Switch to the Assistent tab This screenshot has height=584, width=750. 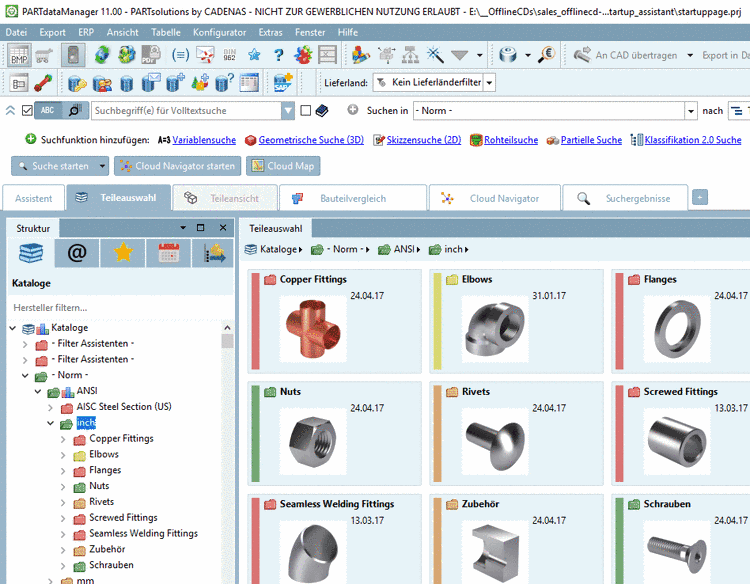pyautogui.click(x=33, y=198)
